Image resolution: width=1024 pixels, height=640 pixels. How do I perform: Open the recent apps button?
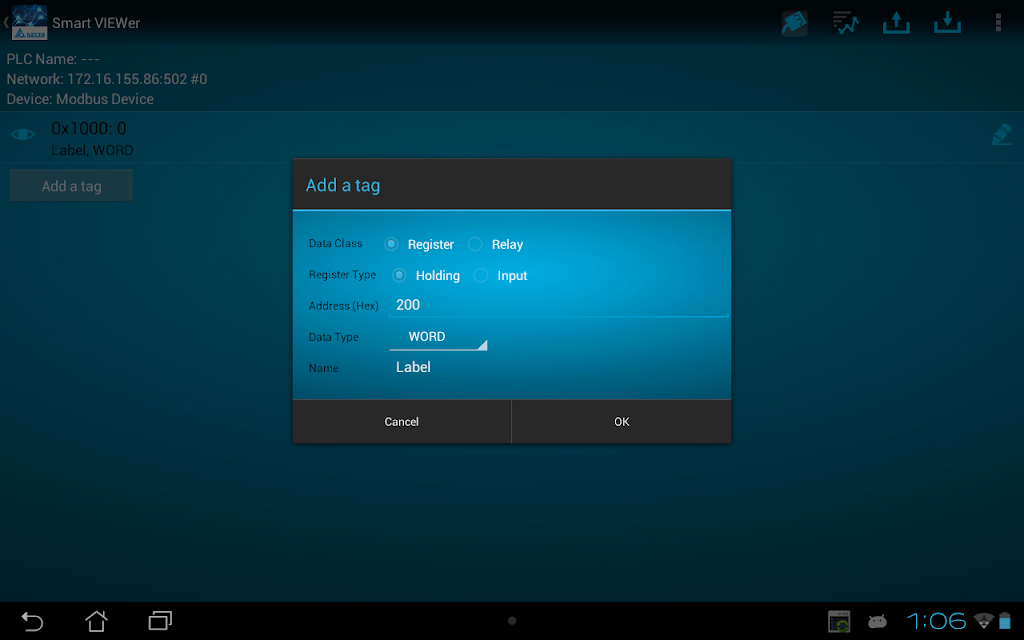click(160, 621)
